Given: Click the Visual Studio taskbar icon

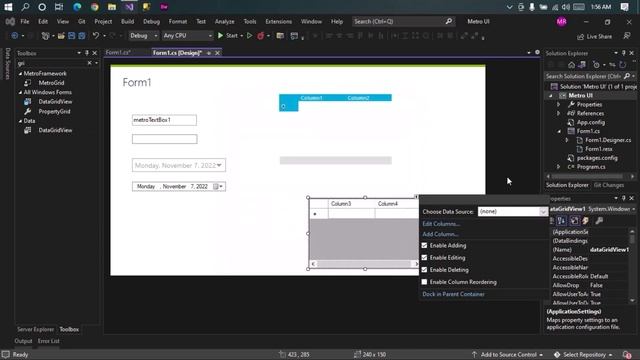Looking at the screenshot, I should 129,7.
